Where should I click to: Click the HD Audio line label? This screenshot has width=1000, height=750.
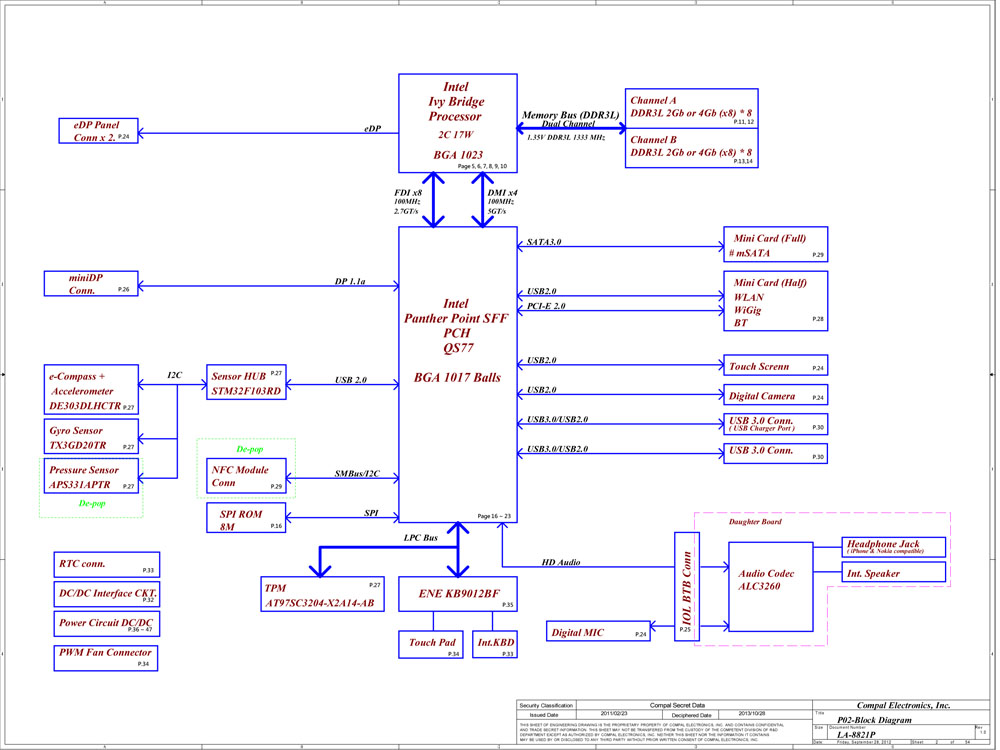(562, 562)
